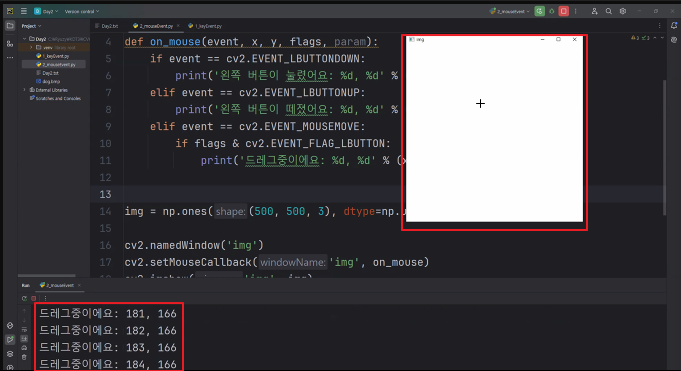Go to next highlighted error arrow
The height and width of the screenshot is (371, 681).
click(x=662, y=38)
